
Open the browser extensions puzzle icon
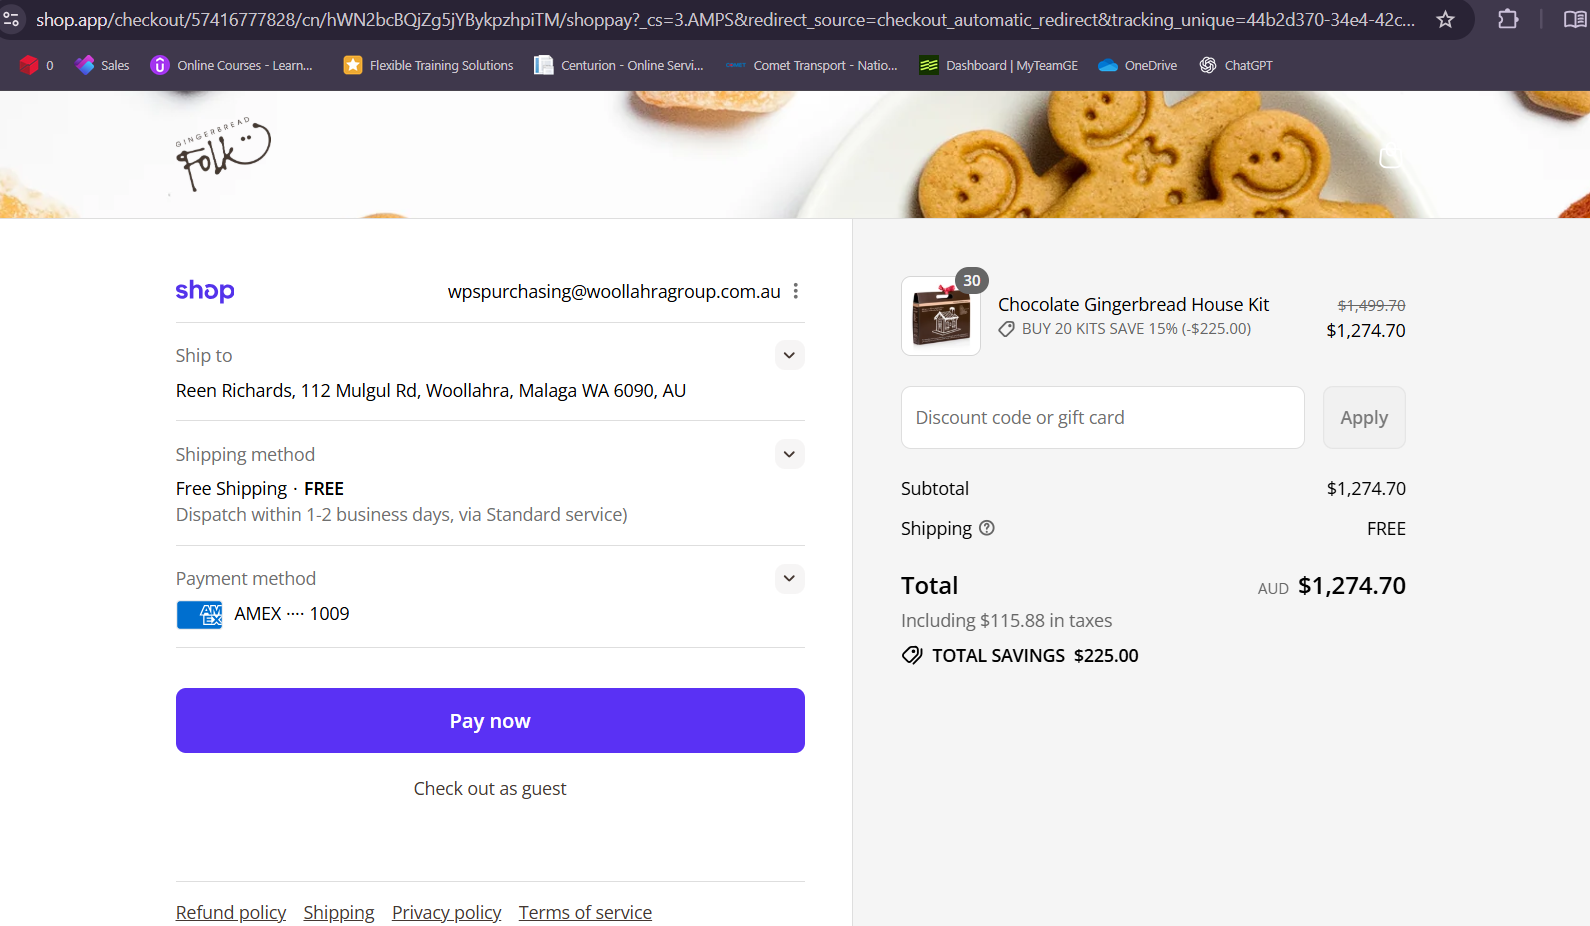[1508, 20]
